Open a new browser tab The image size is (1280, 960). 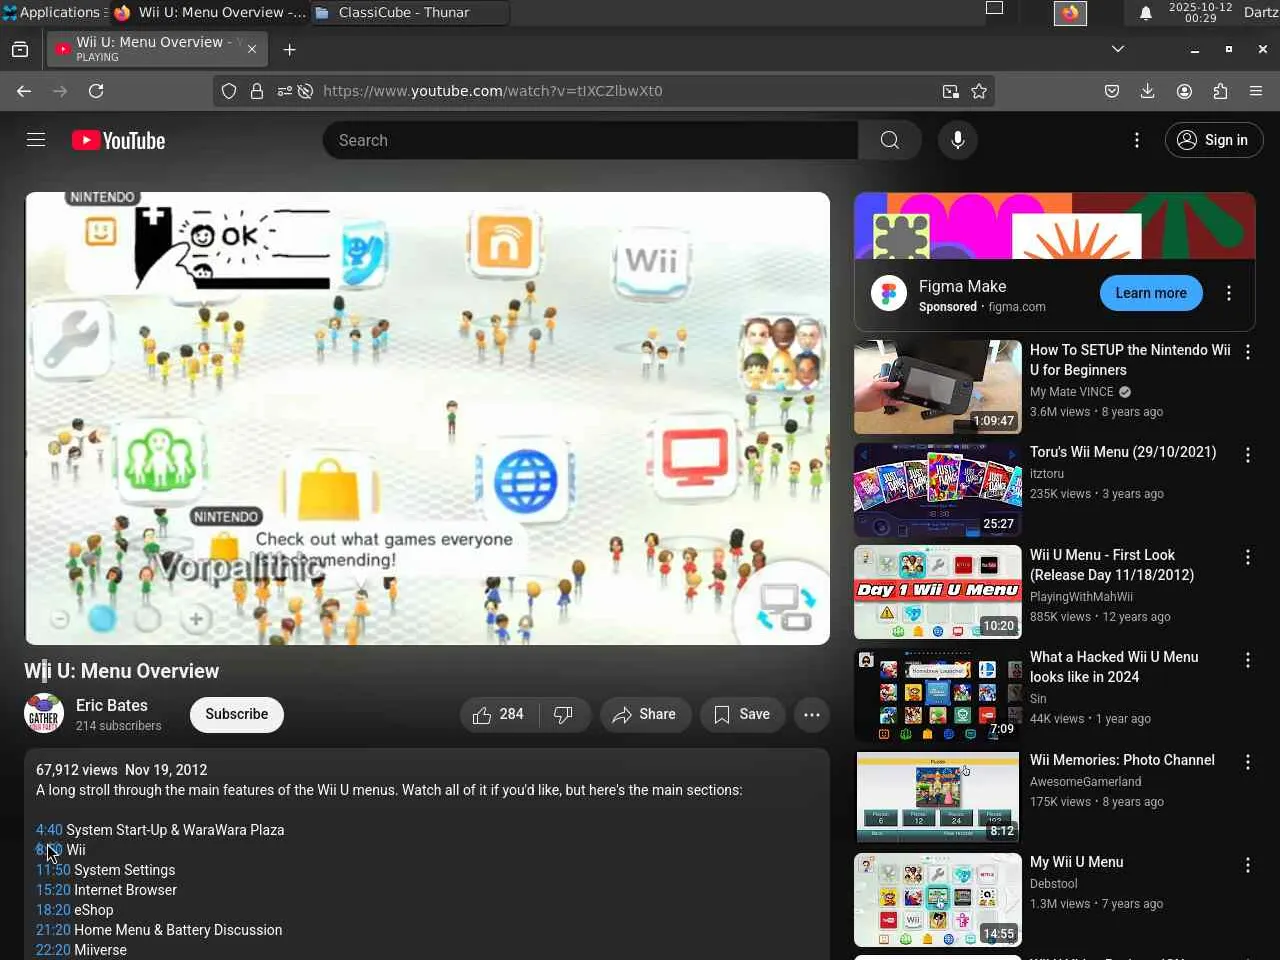290,49
